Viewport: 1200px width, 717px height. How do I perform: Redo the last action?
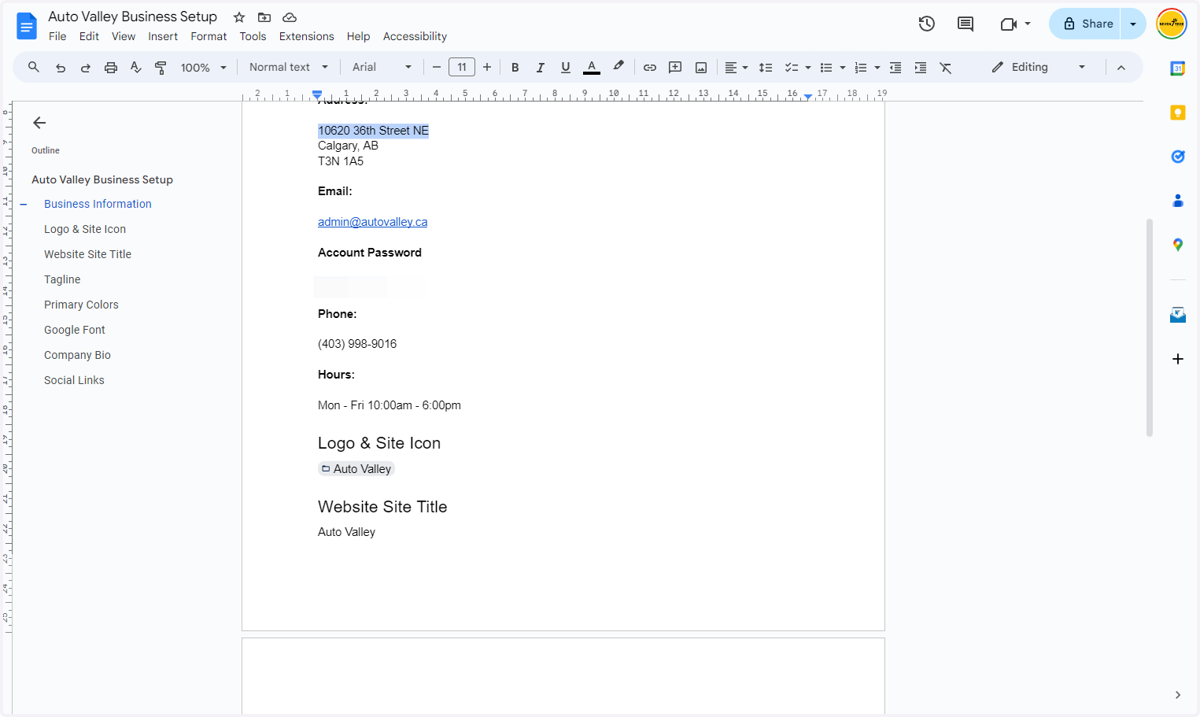click(85, 67)
